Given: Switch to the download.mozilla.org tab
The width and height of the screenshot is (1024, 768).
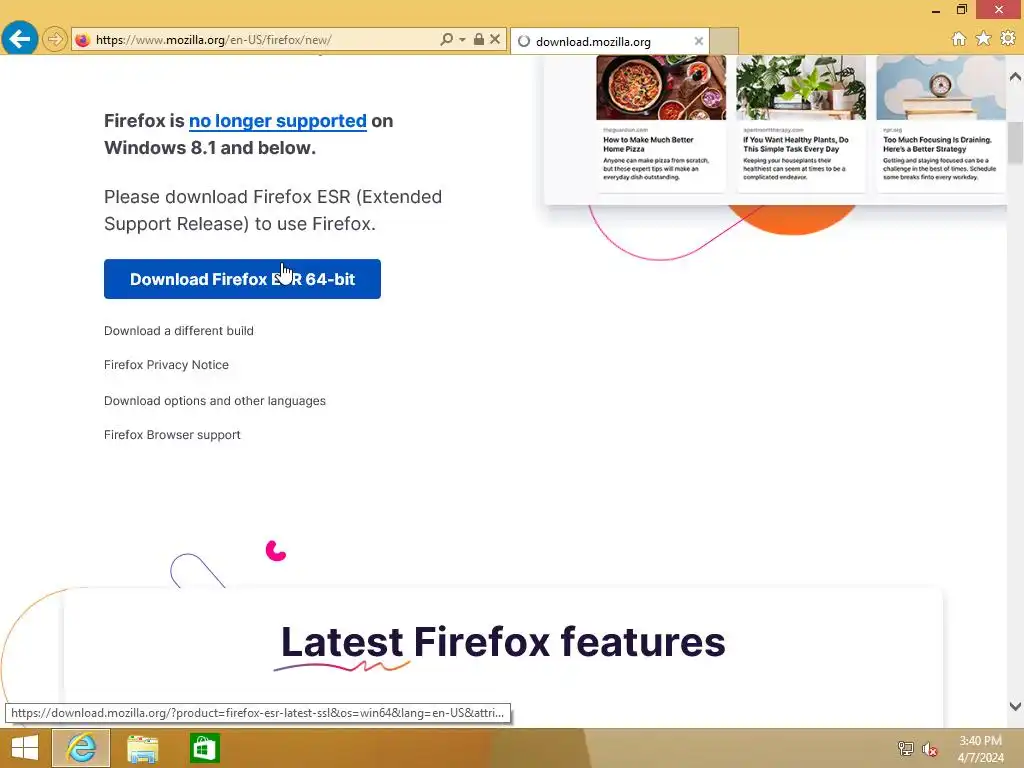Looking at the screenshot, I should pos(609,41).
